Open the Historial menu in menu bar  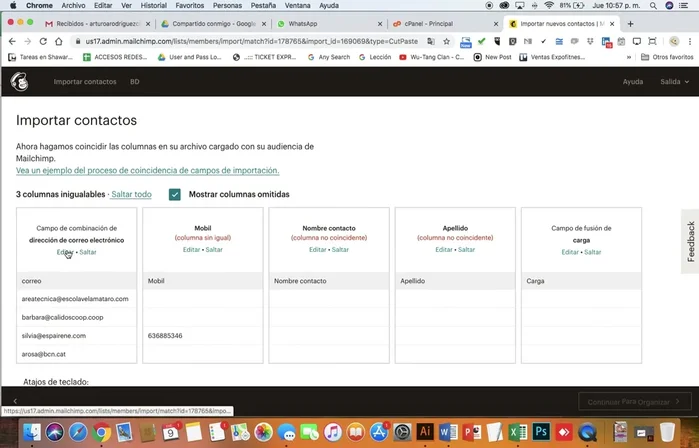click(x=153, y=5)
